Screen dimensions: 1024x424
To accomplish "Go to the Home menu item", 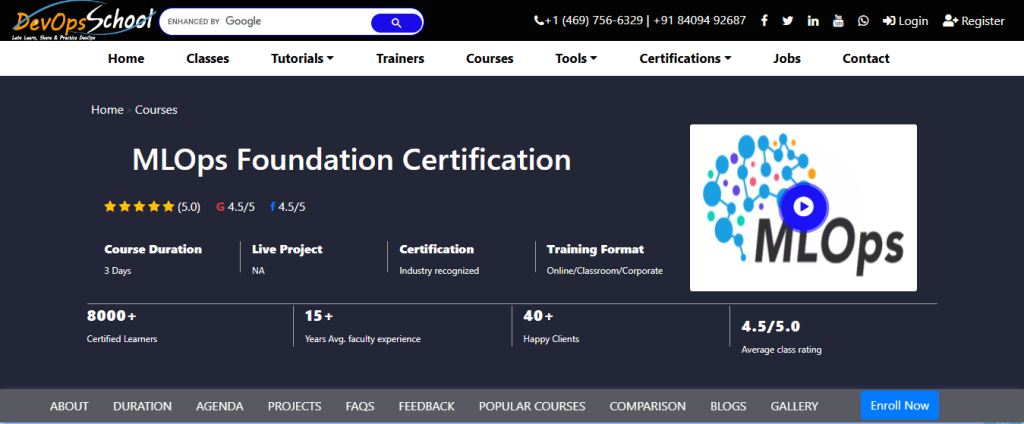I will tap(126, 58).
